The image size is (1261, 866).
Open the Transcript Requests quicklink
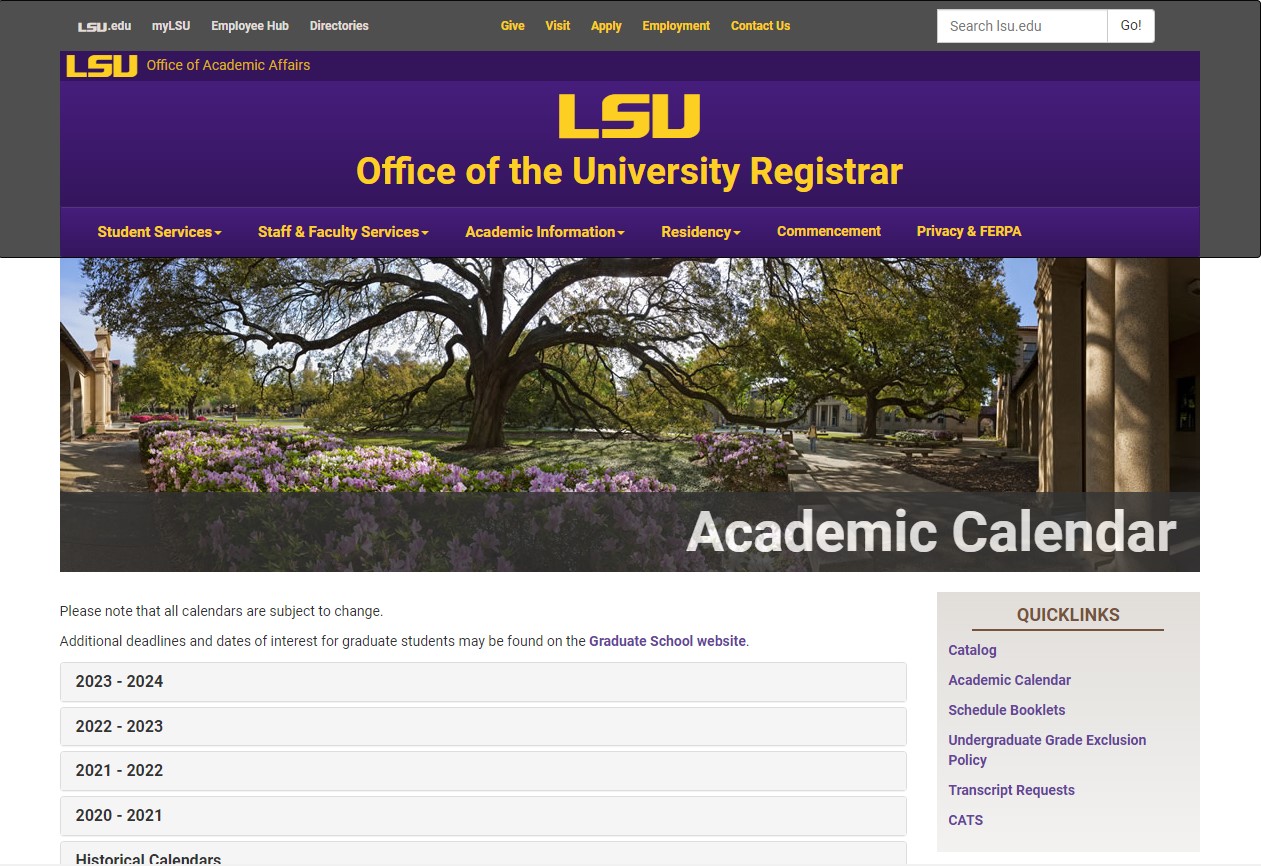click(1011, 790)
